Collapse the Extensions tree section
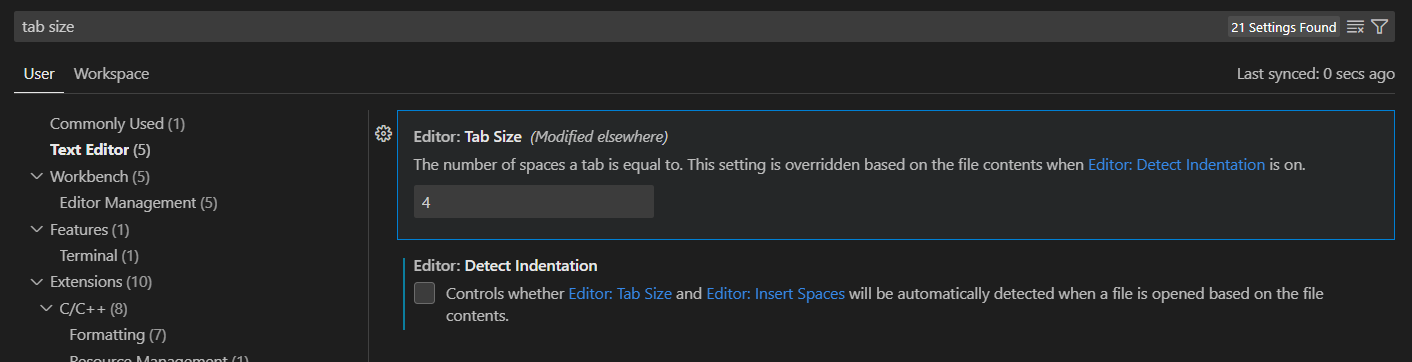Screen dimensions: 1412x362 (38, 282)
